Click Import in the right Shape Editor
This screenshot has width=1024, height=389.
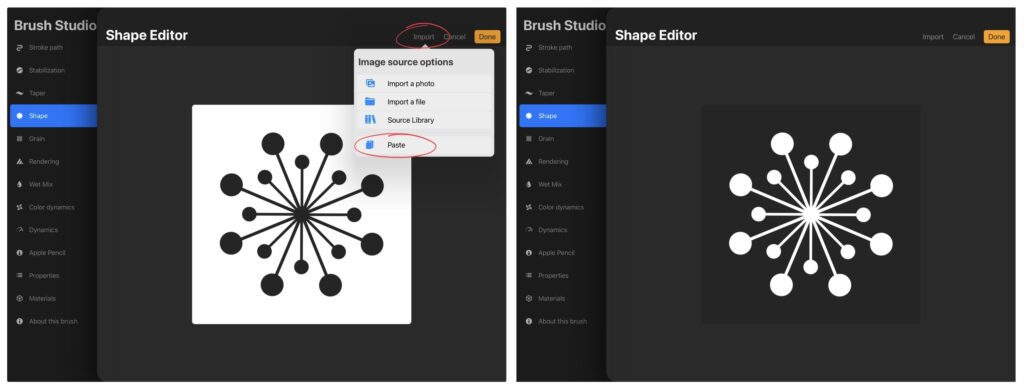(x=933, y=37)
